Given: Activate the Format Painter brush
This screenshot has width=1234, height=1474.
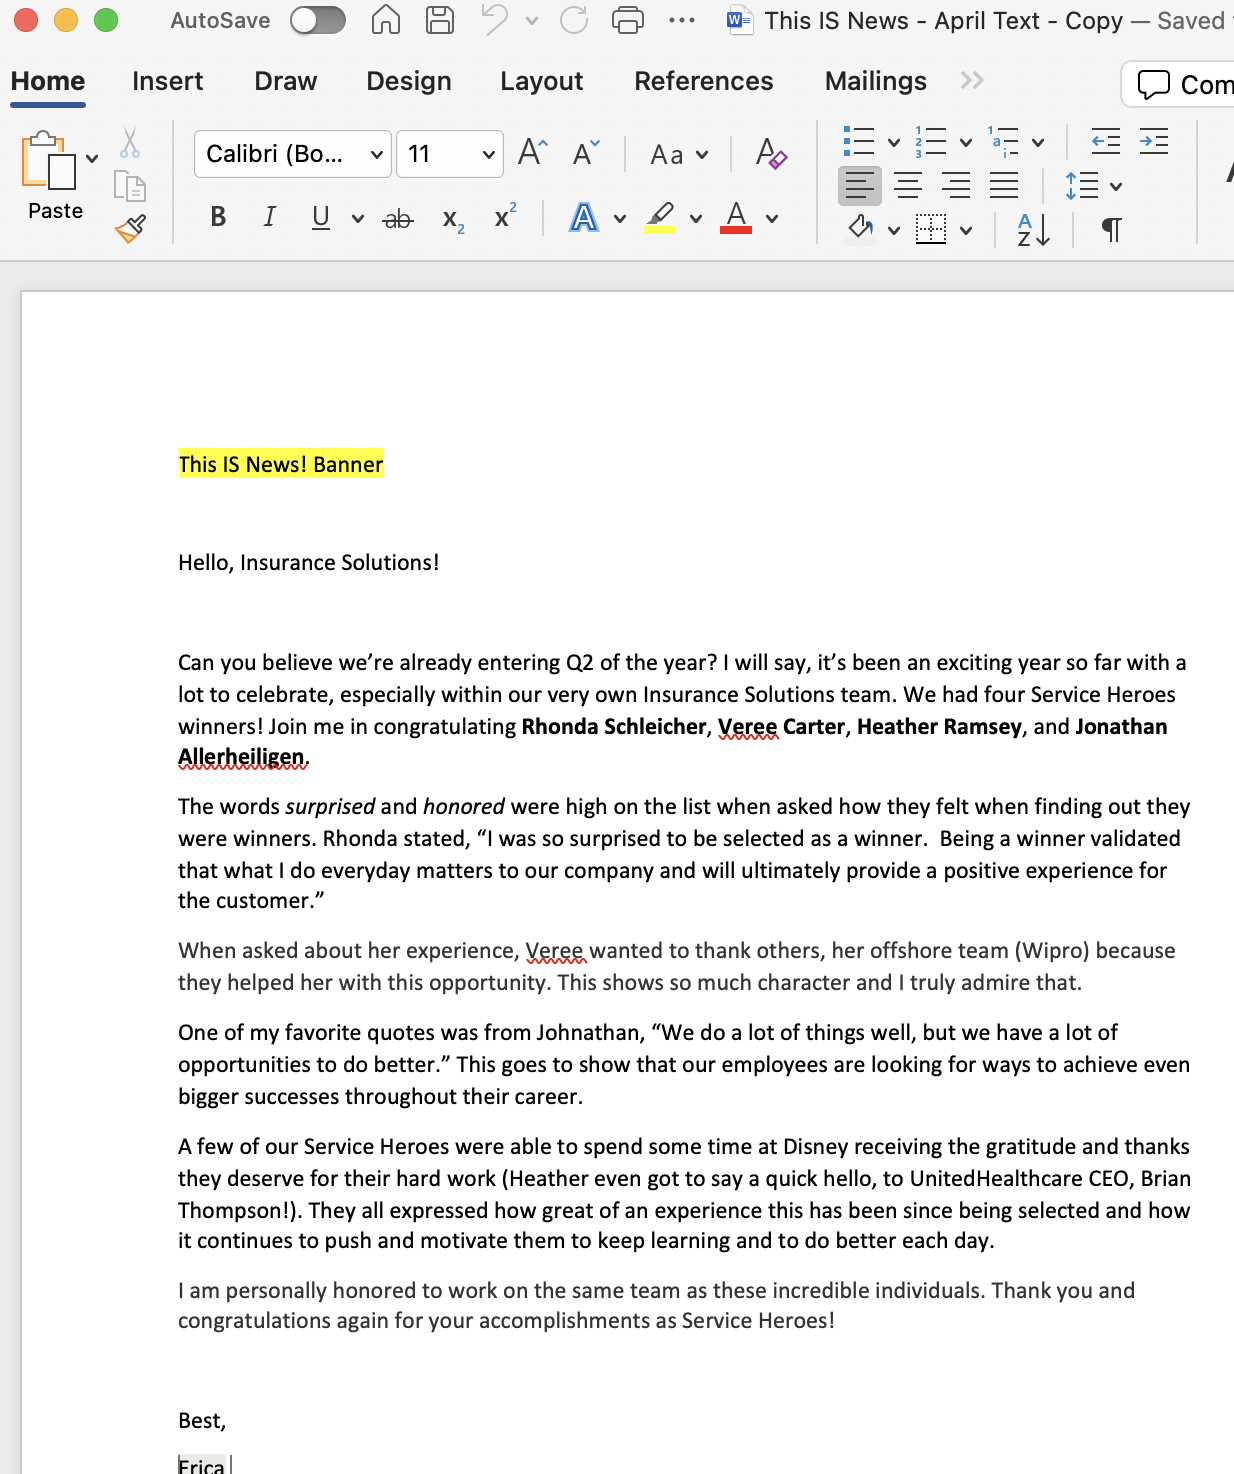Looking at the screenshot, I should (x=130, y=229).
